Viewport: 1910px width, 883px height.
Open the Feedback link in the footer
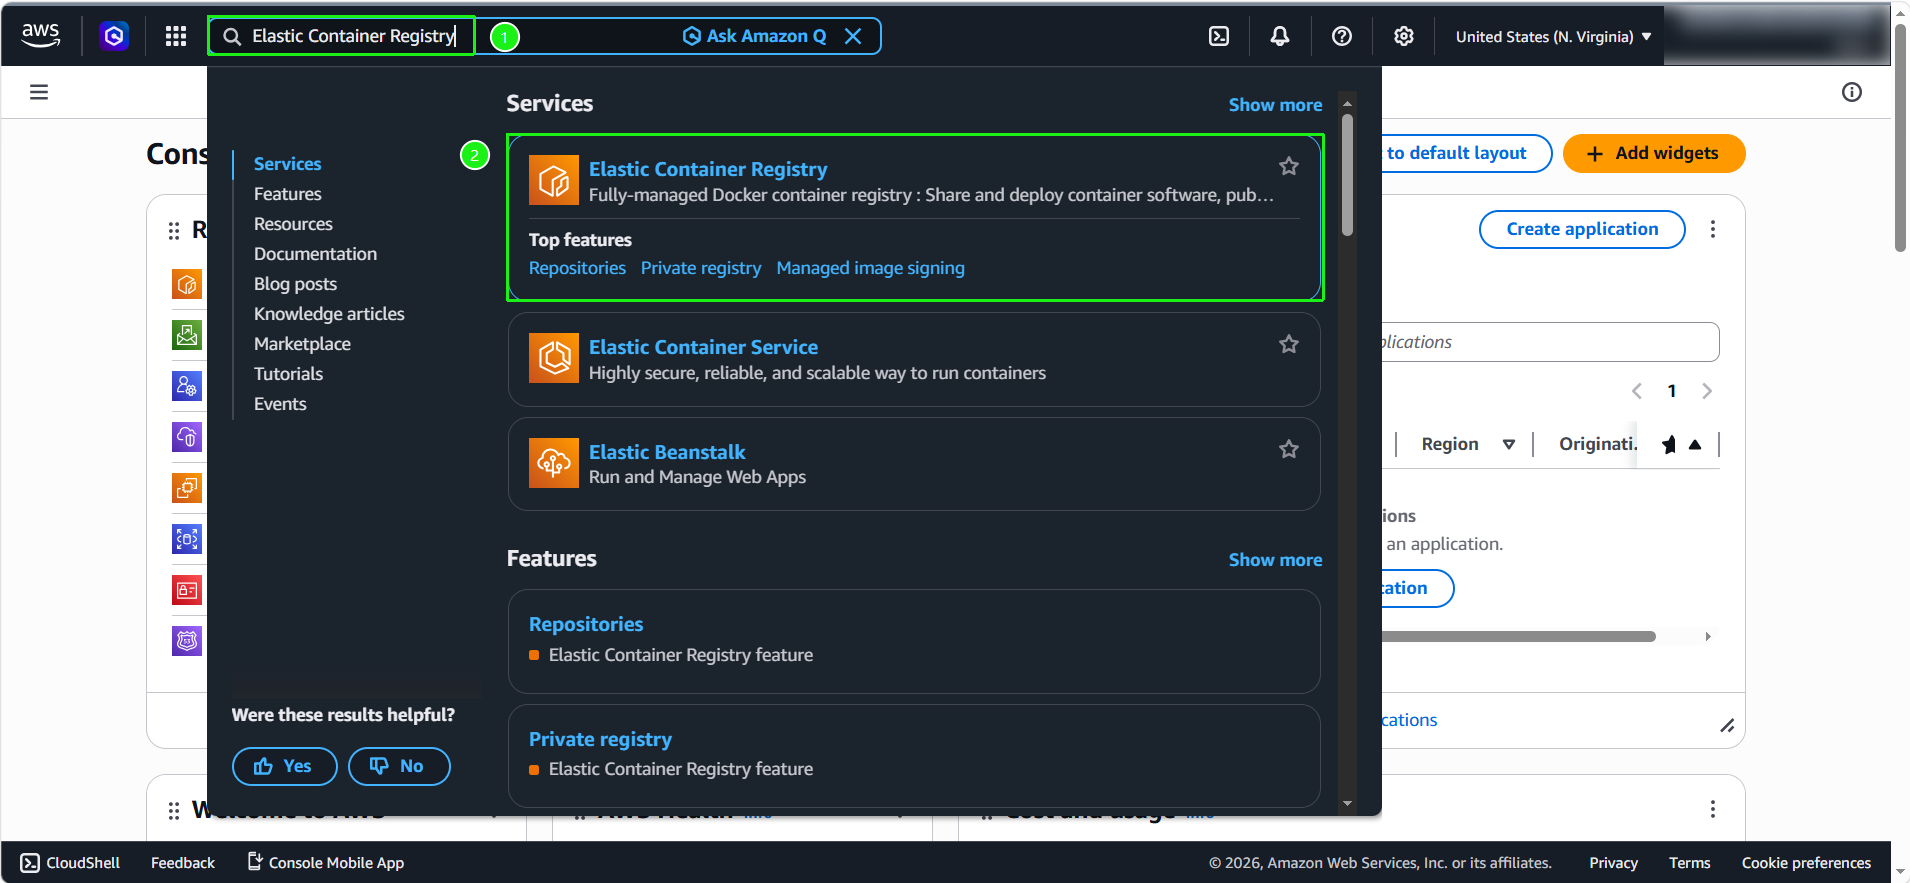pyautogui.click(x=183, y=862)
